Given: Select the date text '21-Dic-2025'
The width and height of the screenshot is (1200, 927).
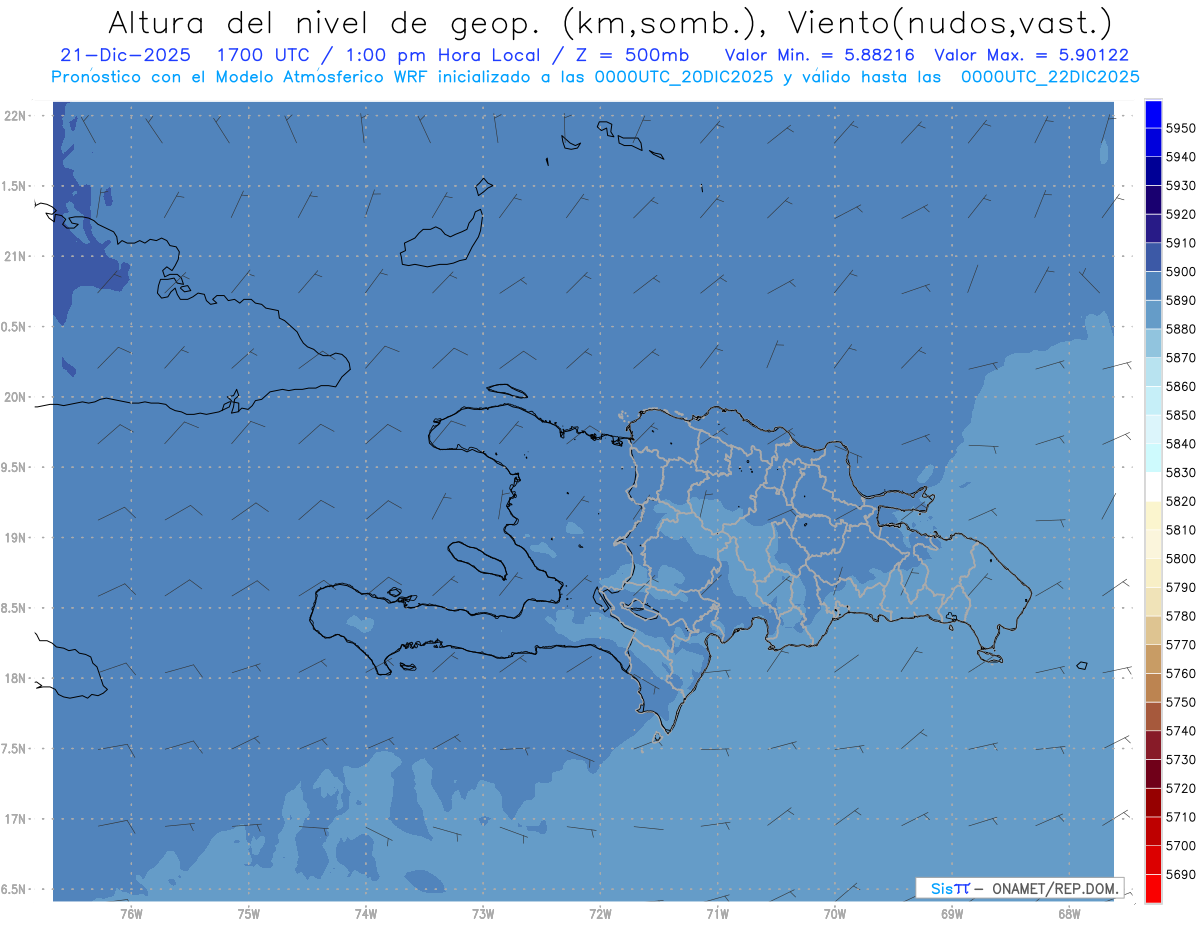Looking at the screenshot, I should pos(125,56).
